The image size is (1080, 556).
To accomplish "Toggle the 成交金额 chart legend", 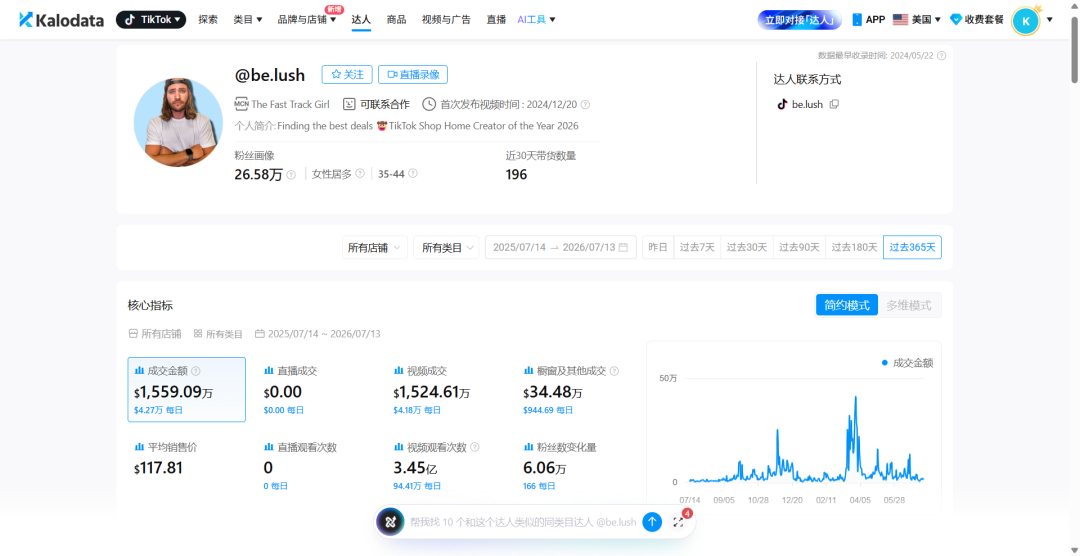I will pos(907,362).
